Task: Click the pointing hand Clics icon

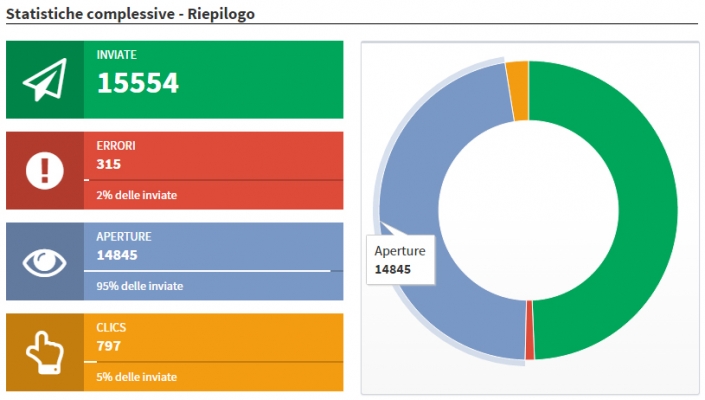Action: (45, 352)
